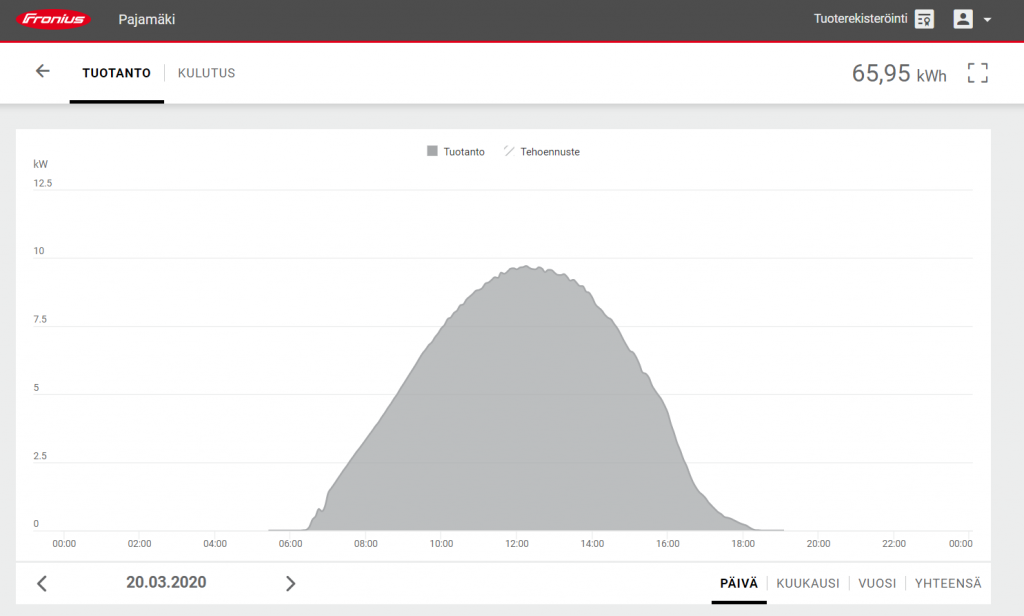
Task: Select the Päivä day view
Action: click(x=739, y=584)
